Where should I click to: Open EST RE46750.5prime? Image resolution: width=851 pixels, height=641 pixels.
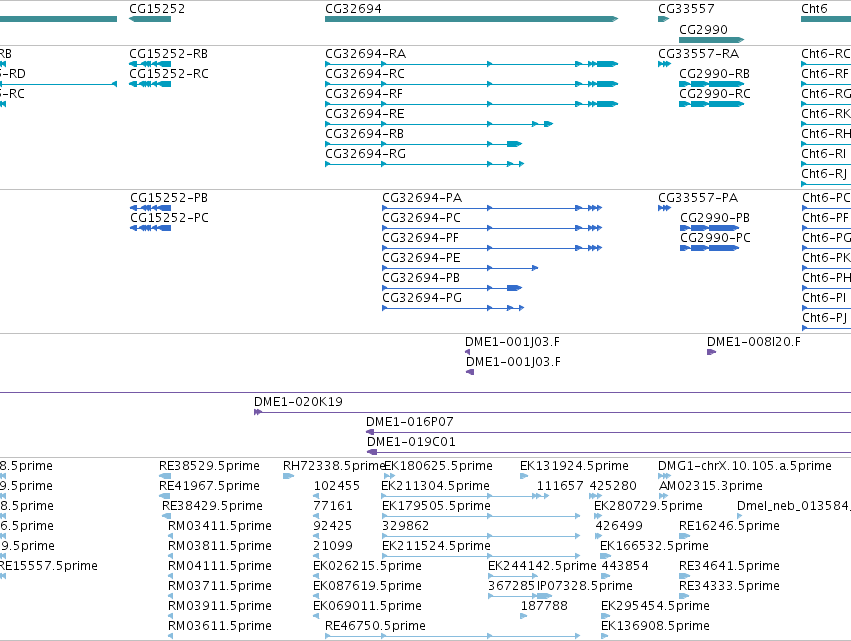[375, 627]
